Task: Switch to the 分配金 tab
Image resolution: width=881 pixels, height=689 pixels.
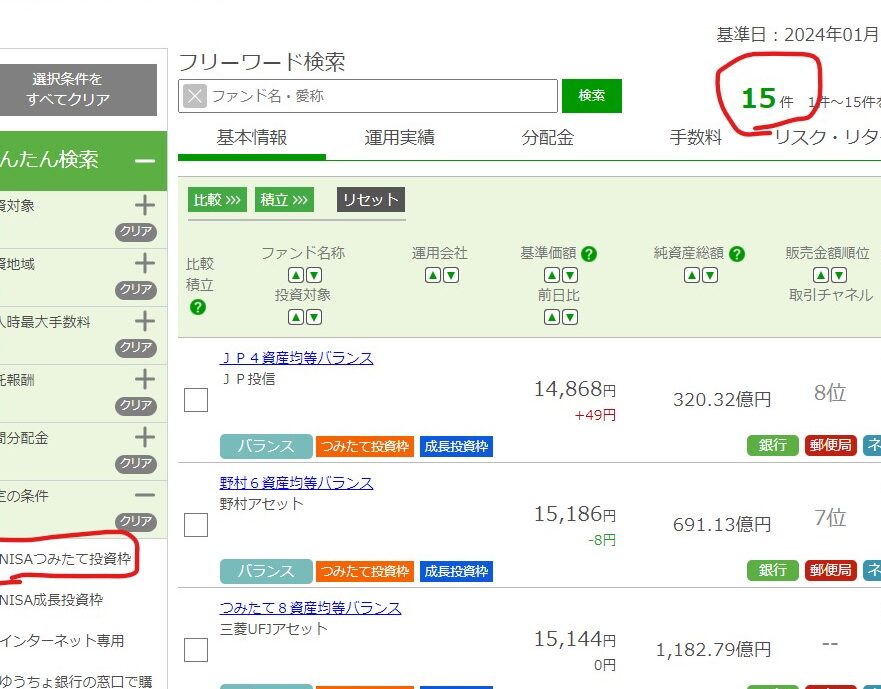Action: (547, 138)
